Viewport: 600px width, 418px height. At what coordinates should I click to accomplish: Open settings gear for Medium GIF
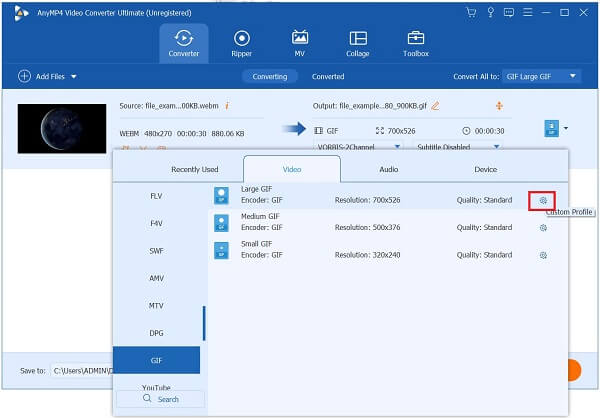pyautogui.click(x=543, y=228)
